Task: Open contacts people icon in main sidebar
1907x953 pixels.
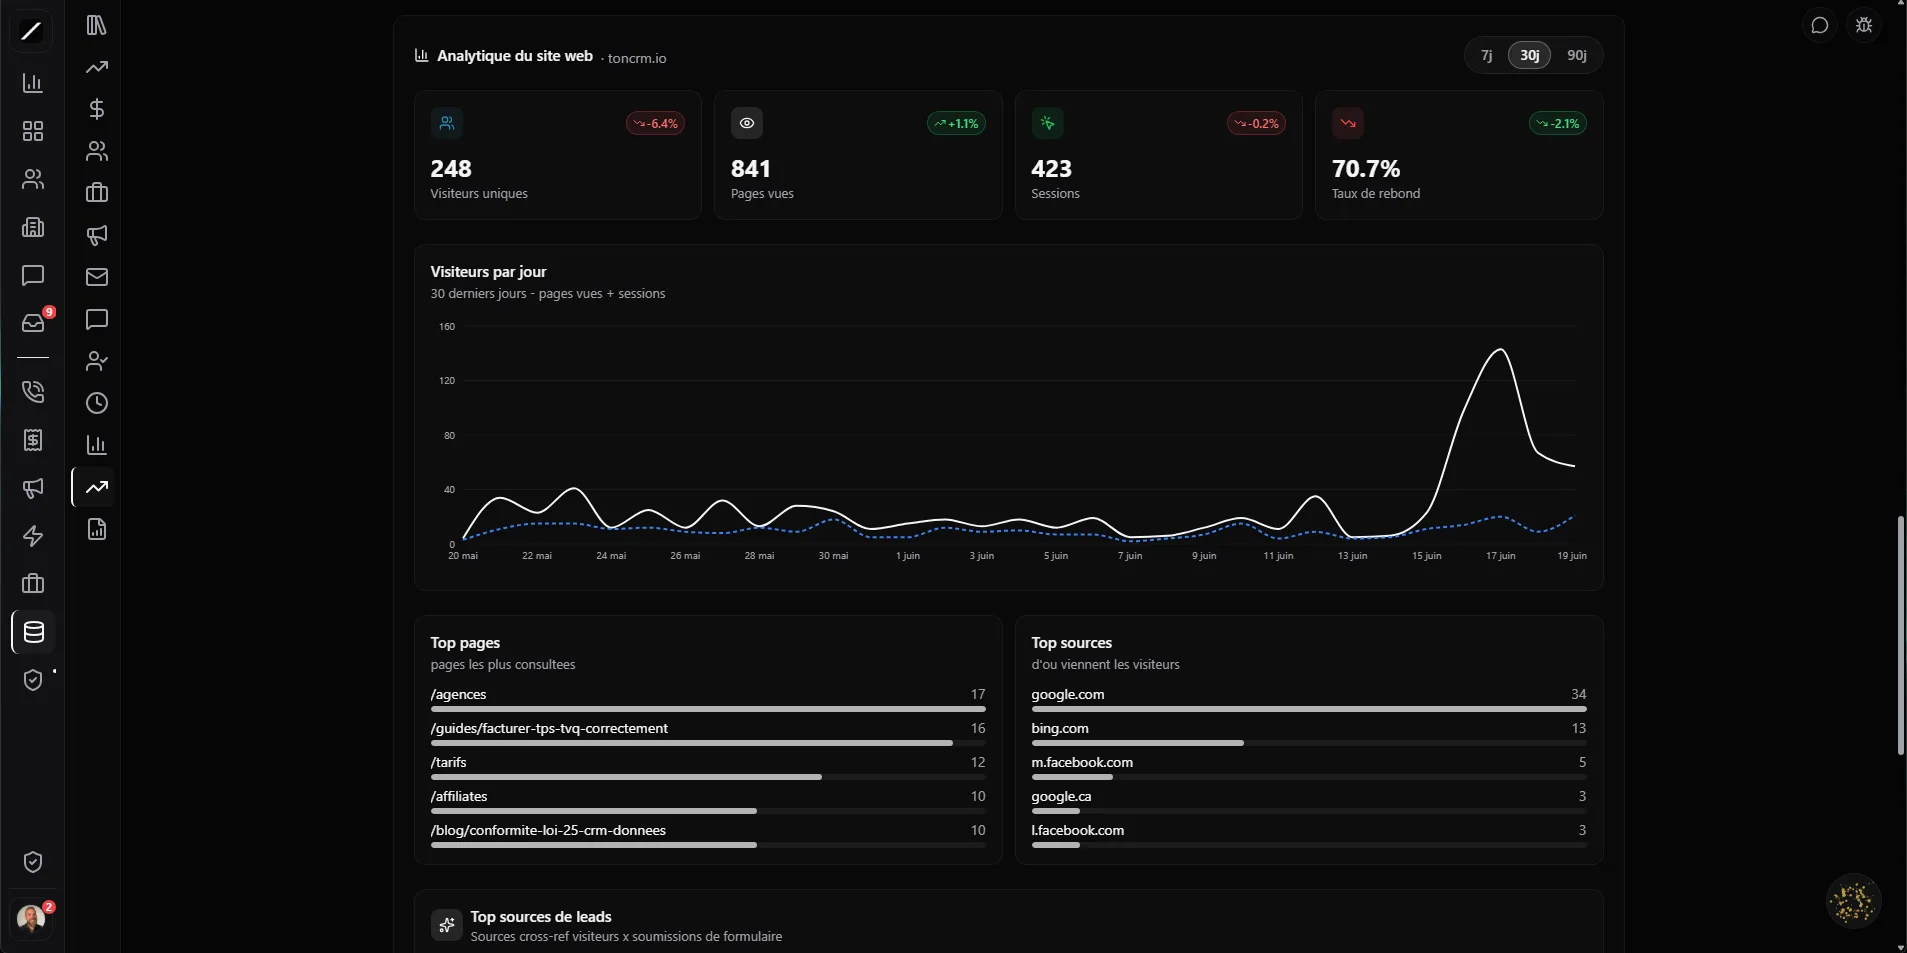Action: [x=33, y=179]
